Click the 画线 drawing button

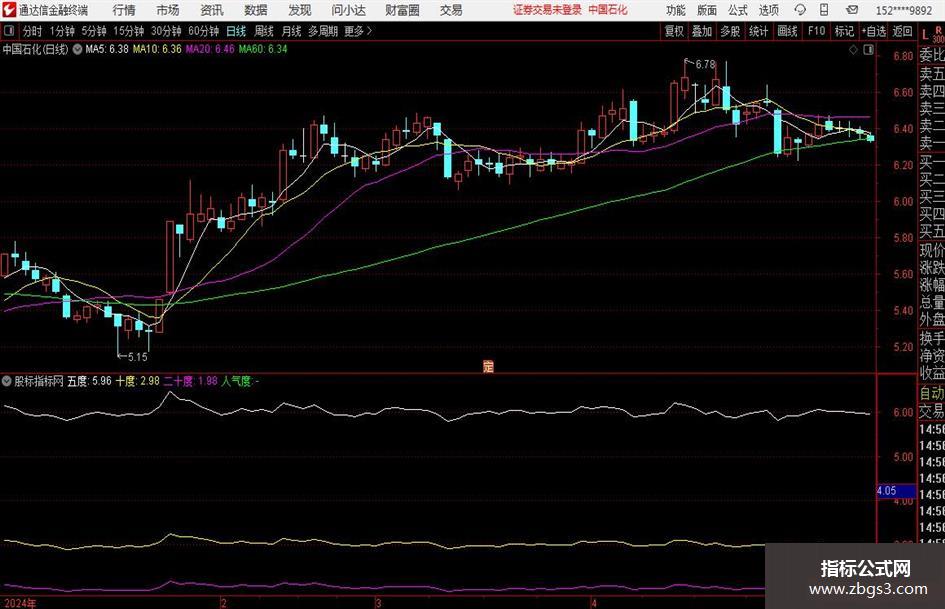pyautogui.click(x=787, y=31)
